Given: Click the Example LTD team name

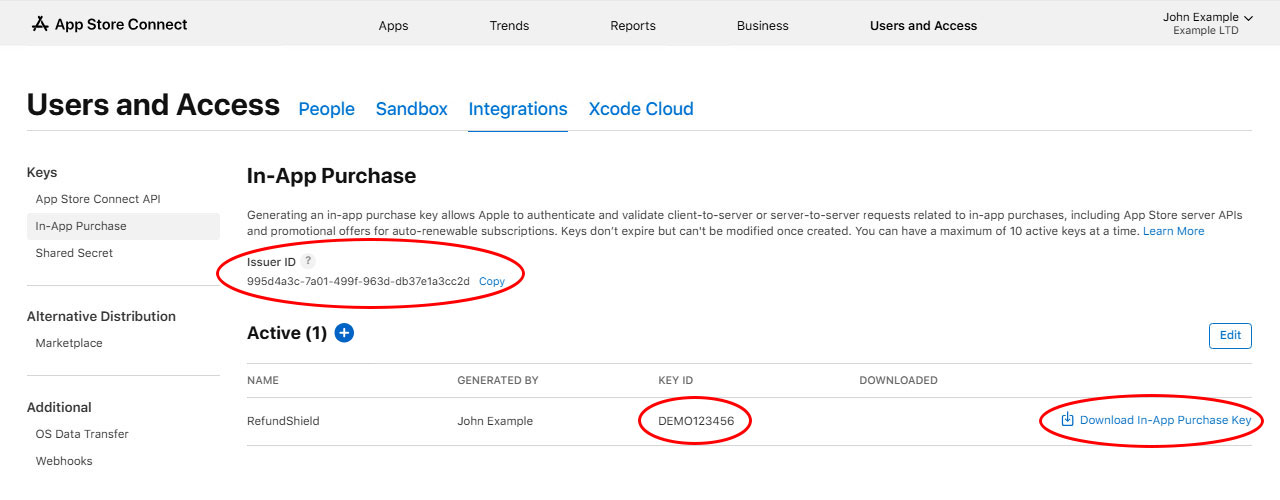Looking at the screenshot, I should pos(1206,31).
